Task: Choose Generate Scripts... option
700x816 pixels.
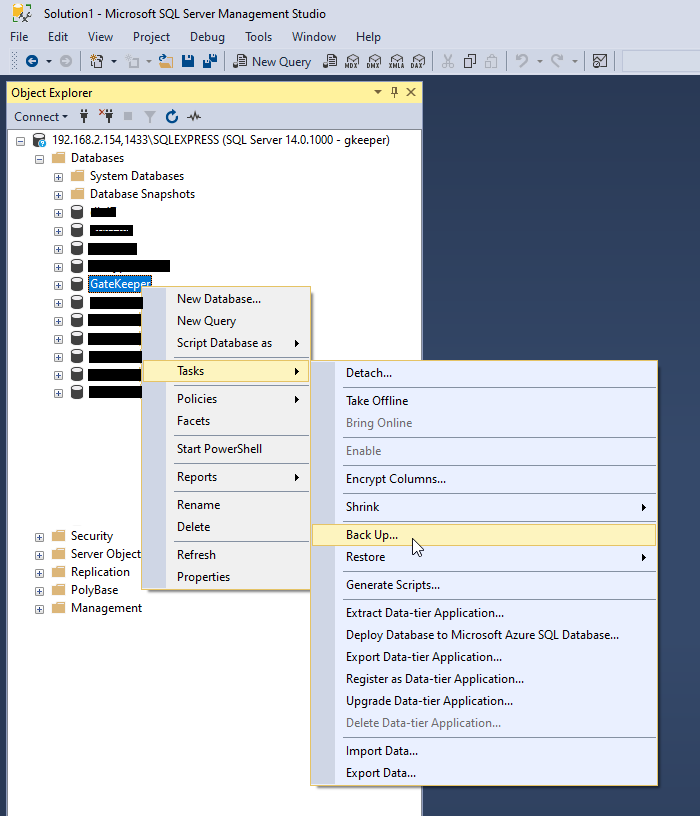Action: [484, 585]
